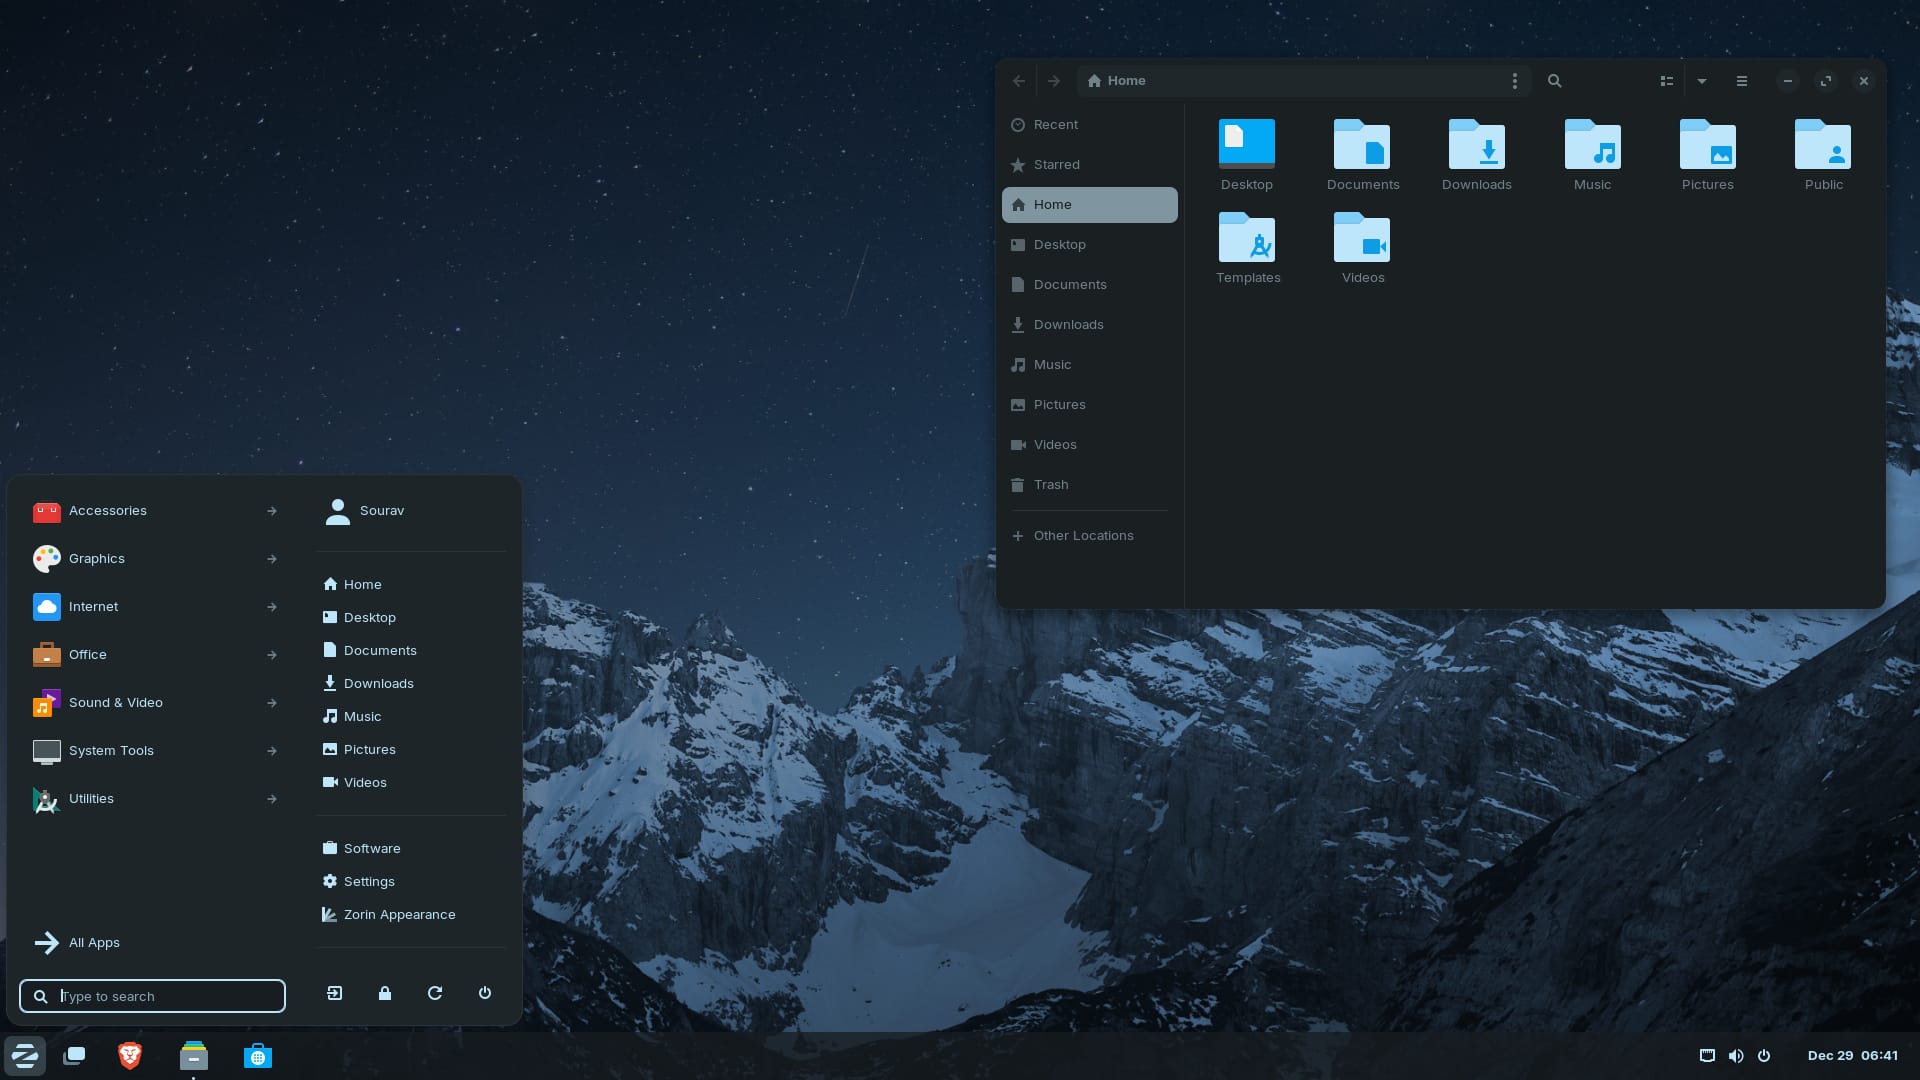The width and height of the screenshot is (1920, 1080).
Task: Open Brave browser from the taskbar
Action: coord(129,1055)
